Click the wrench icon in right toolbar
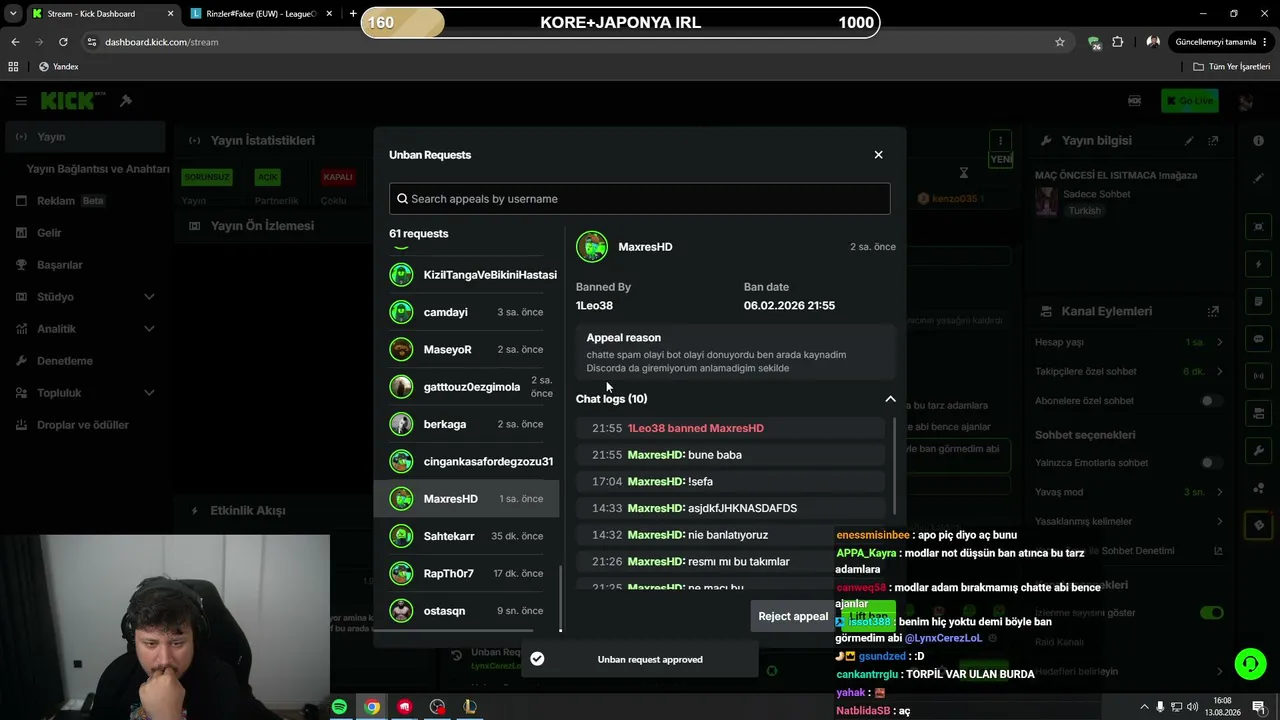Viewport: 1280px width, 720px height. coord(1258,450)
